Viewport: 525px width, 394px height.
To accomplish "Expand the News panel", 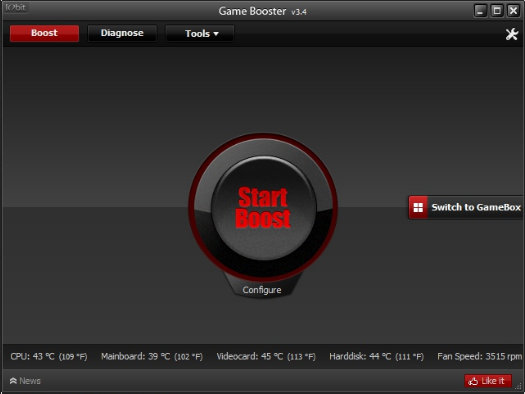I will click(25, 381).
